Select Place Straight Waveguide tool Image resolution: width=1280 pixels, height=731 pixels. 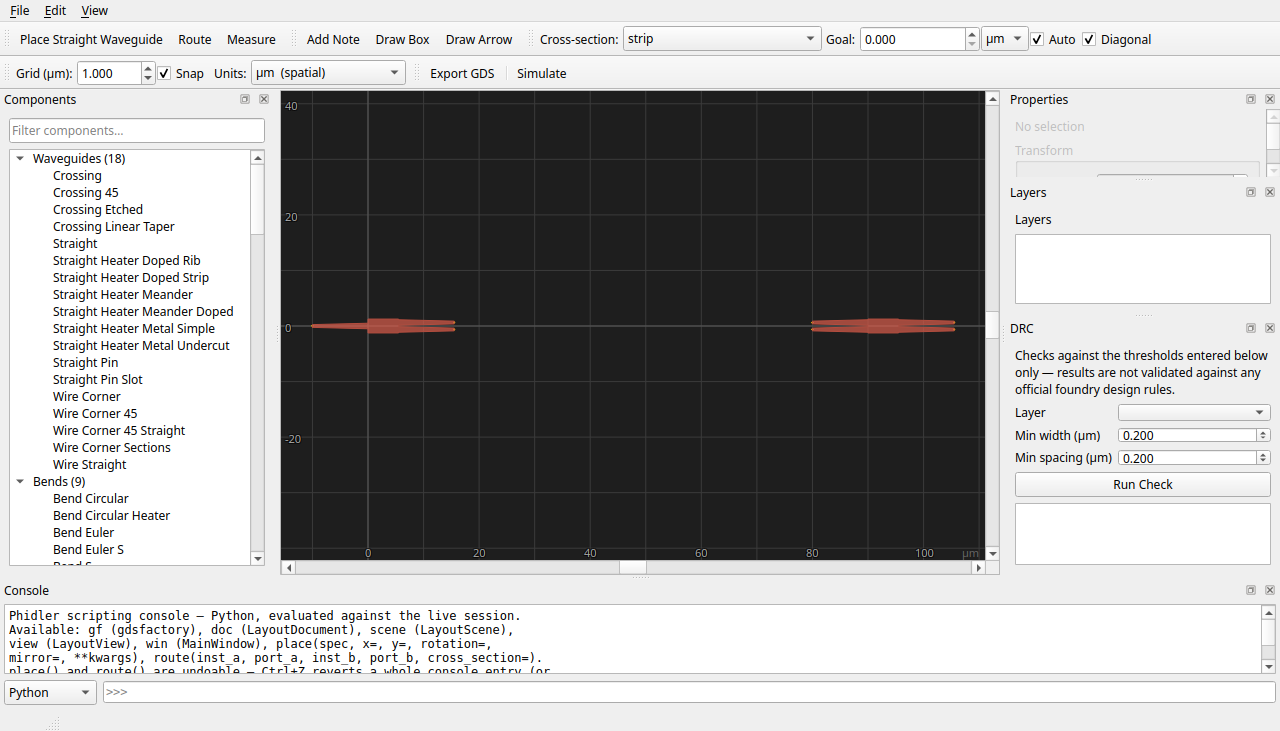pos(91,40)
